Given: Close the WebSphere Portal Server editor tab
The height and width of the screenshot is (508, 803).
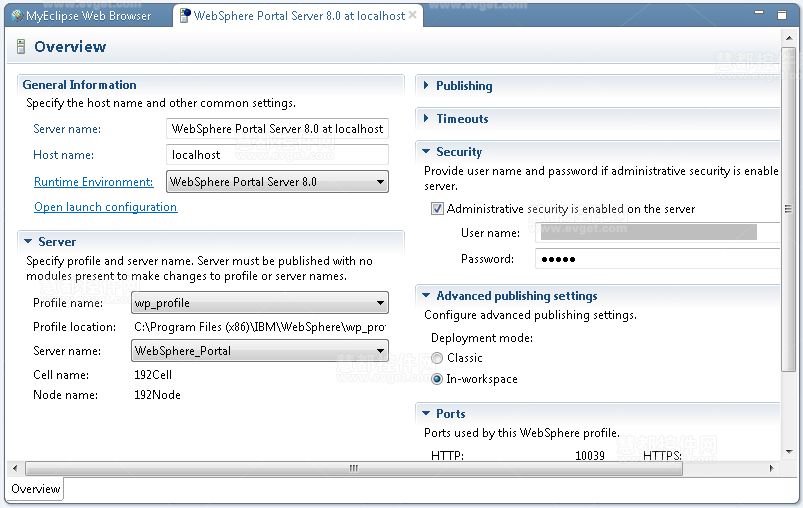Looking at the screenshot, I should tap(412, 15).
